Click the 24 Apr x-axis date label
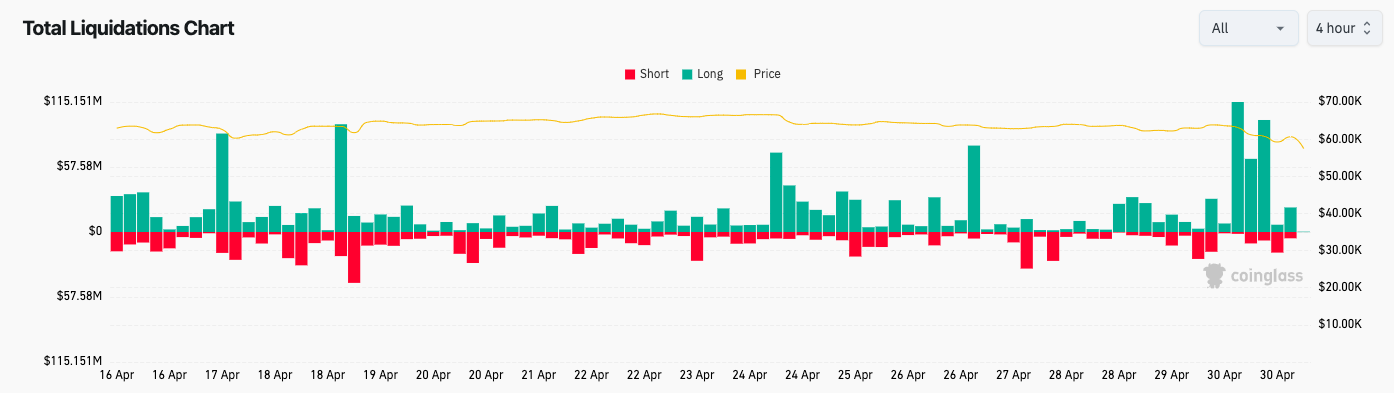The height and width of the screenshot is (393, 1394). point(750,375)
